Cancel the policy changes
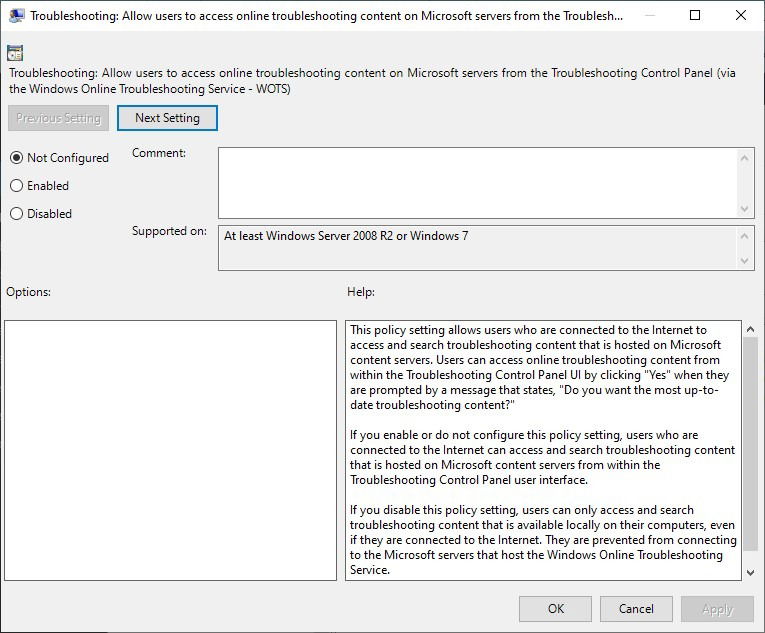The image size is (765, 633). [x=636, y=609]
